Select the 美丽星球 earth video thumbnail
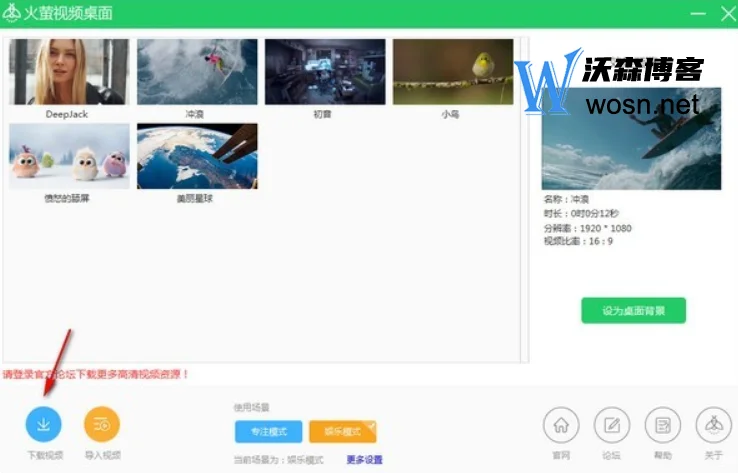738x473 pixels. 197,156
